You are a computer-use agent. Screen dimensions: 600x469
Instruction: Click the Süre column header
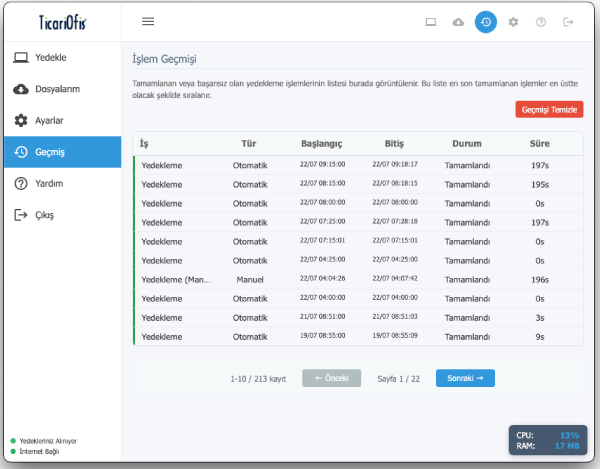coord(539,144)
